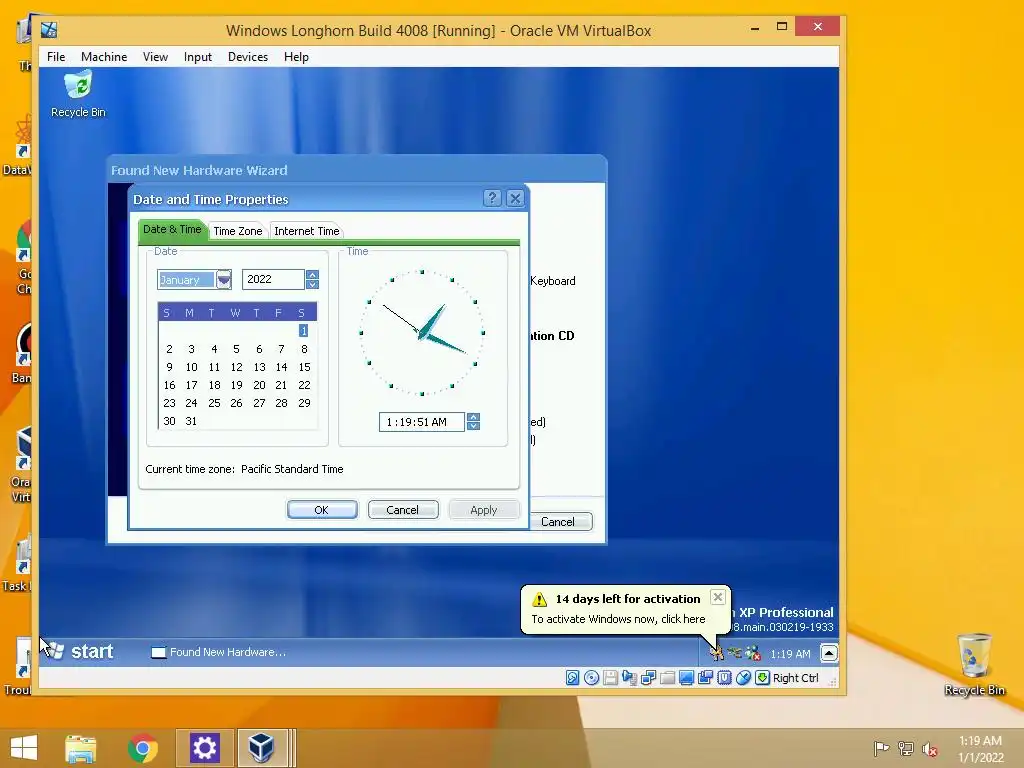
Task: Click the shared folders icon in VirtualBox status bar
Action: [x=667, y=678]
